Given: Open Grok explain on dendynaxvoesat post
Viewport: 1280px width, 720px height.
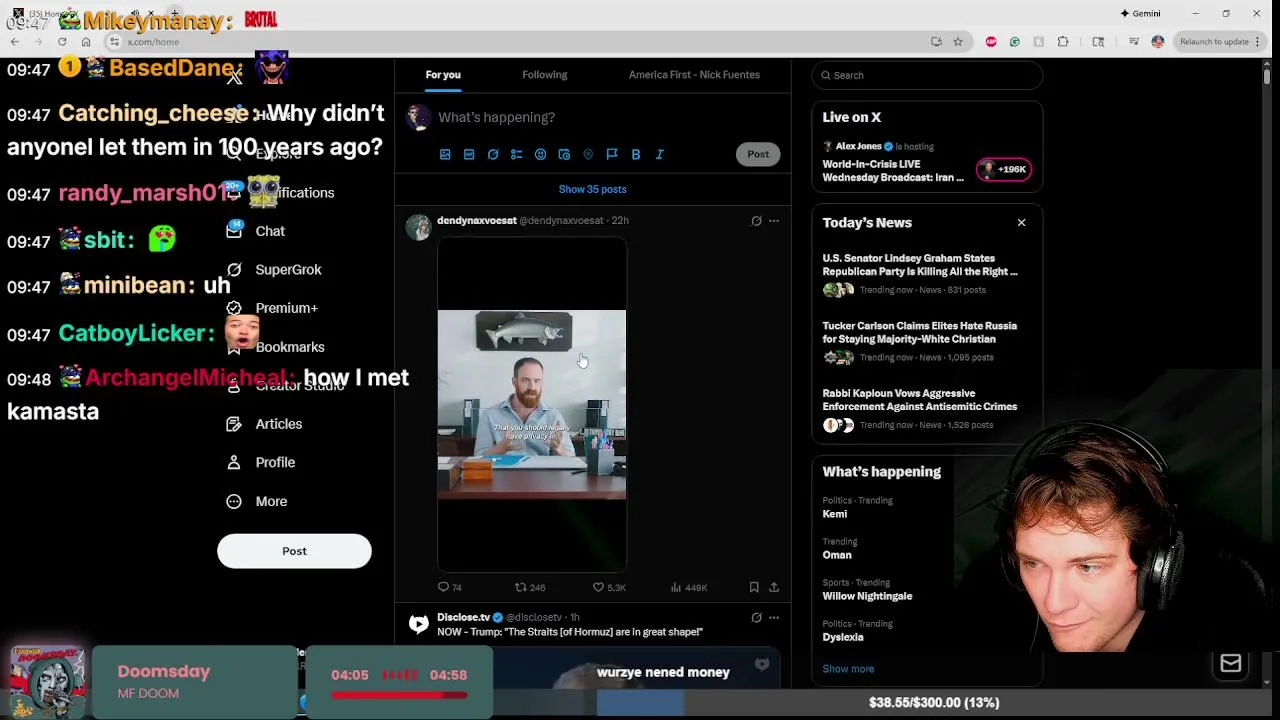Looking at the screenshot, I should (756, 221).
